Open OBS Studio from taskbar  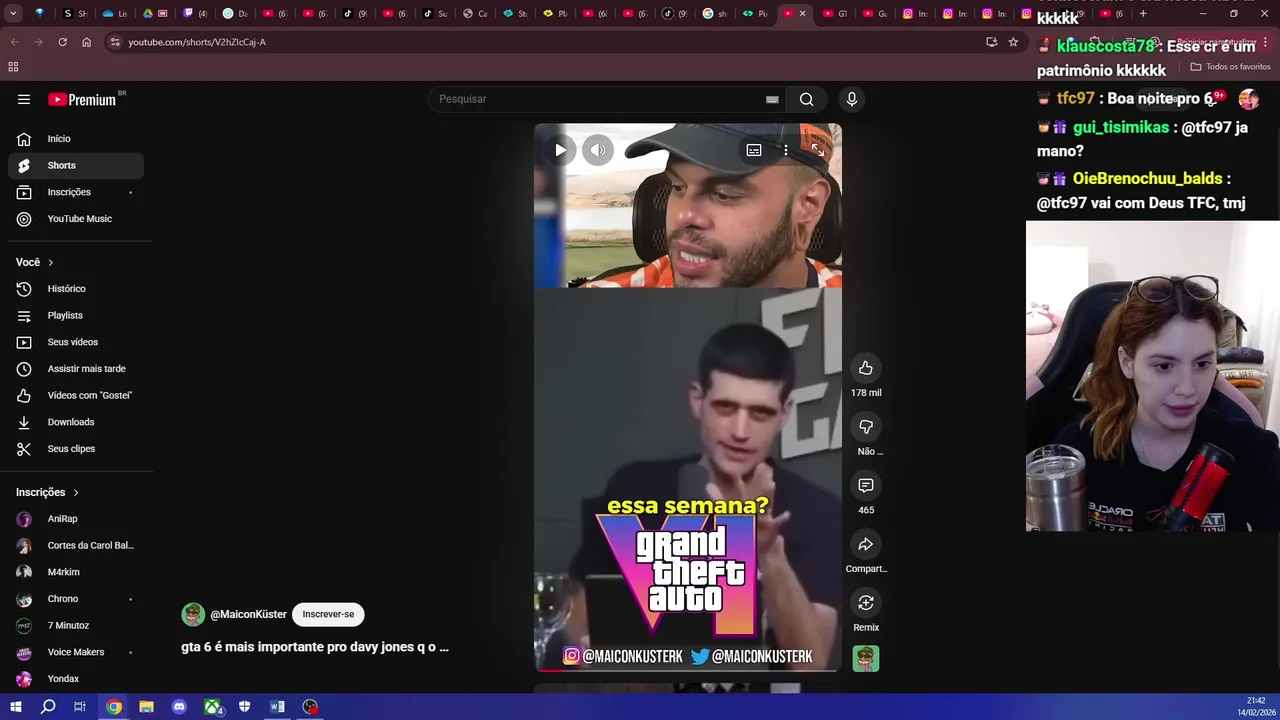coord(310,707)
